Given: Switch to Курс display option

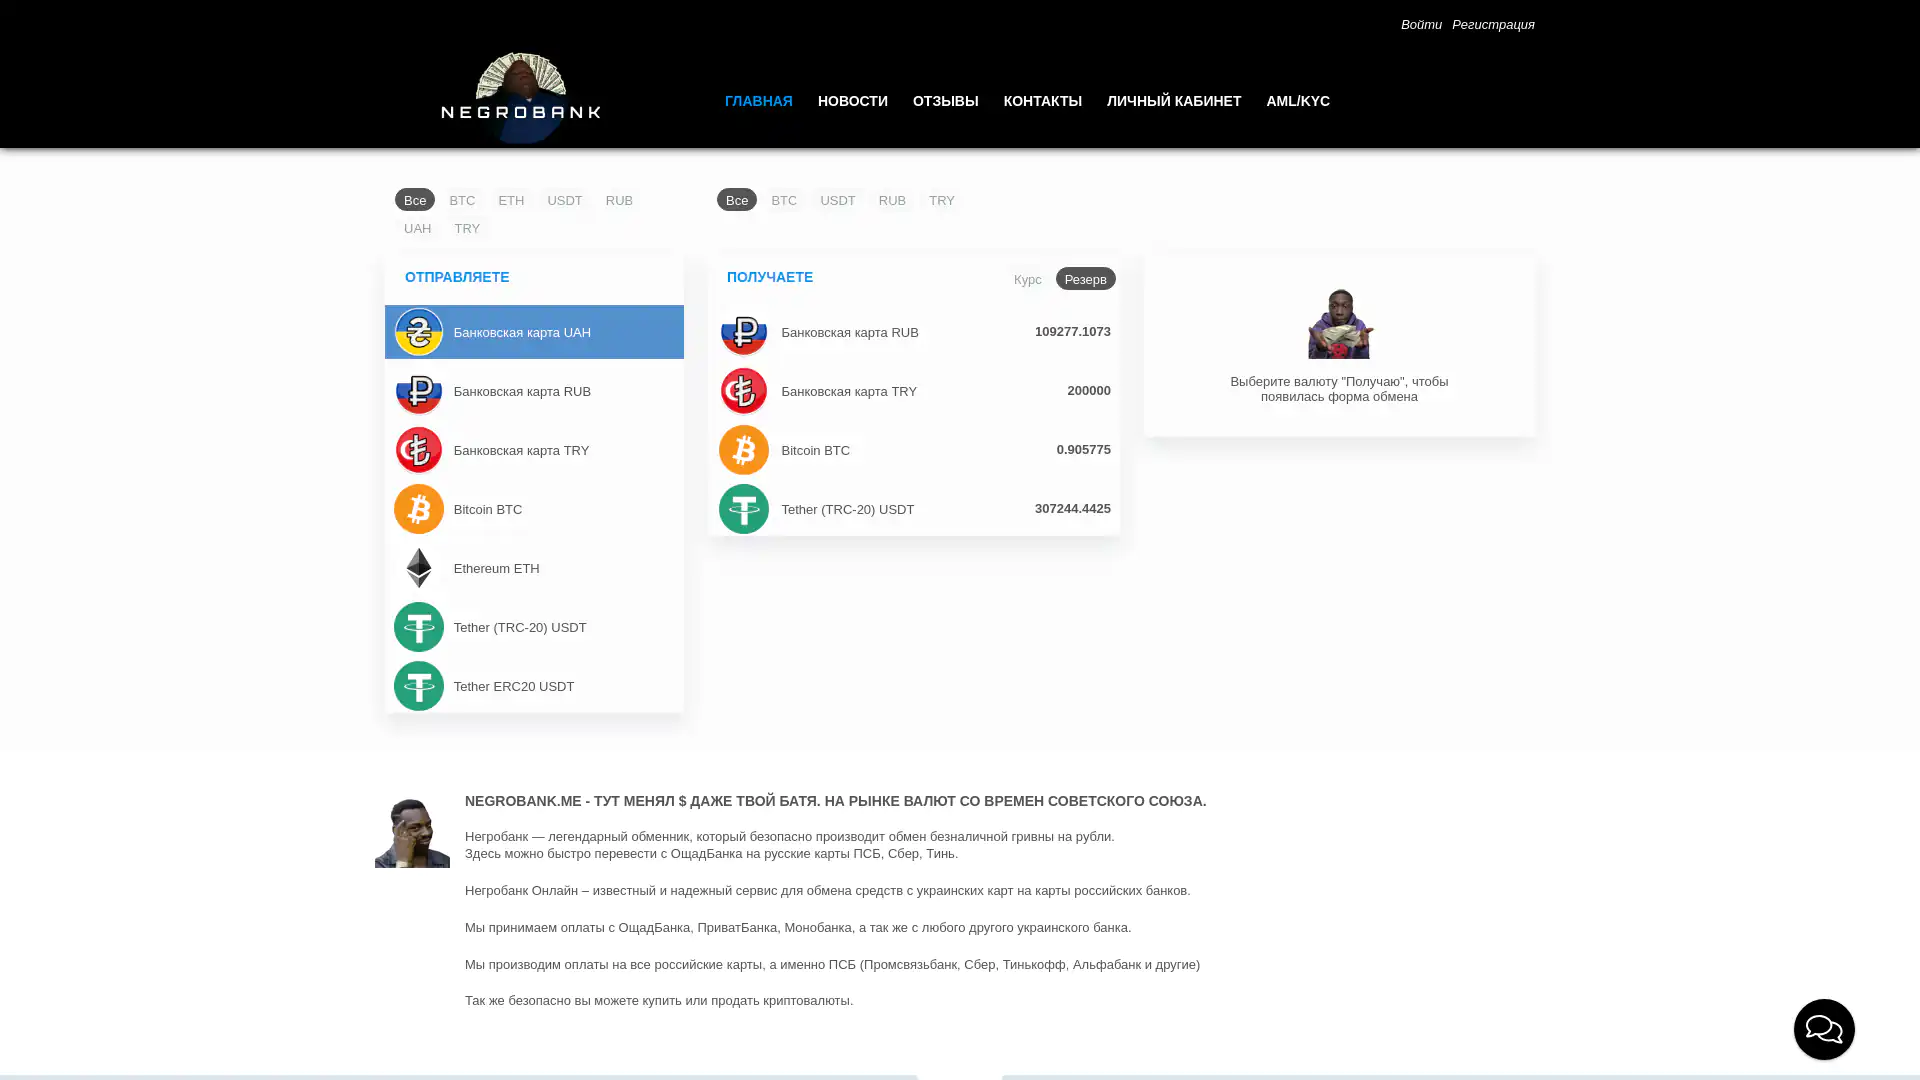Looking at the screenshot, I should click(1027, 279).
